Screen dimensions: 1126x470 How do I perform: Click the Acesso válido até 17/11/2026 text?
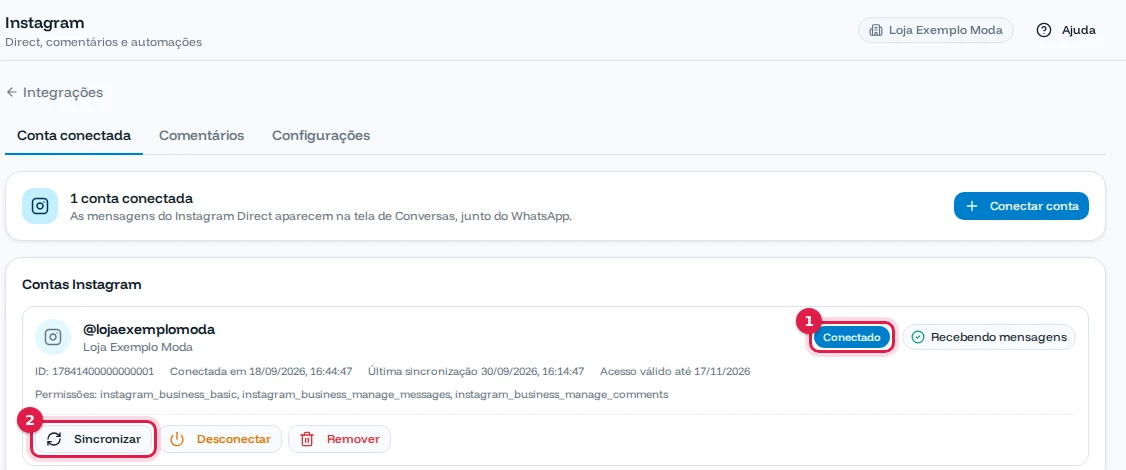(x=675, y=372)
